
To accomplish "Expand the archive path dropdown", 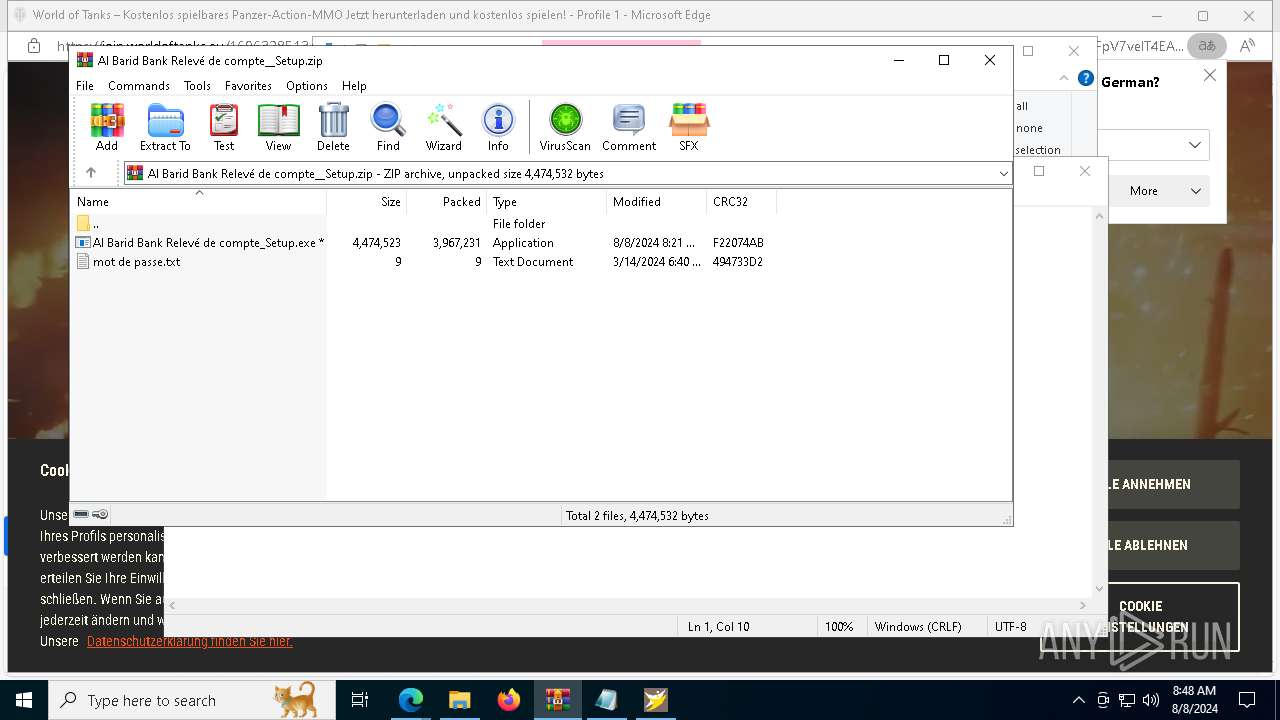I will pos(1003,173).
